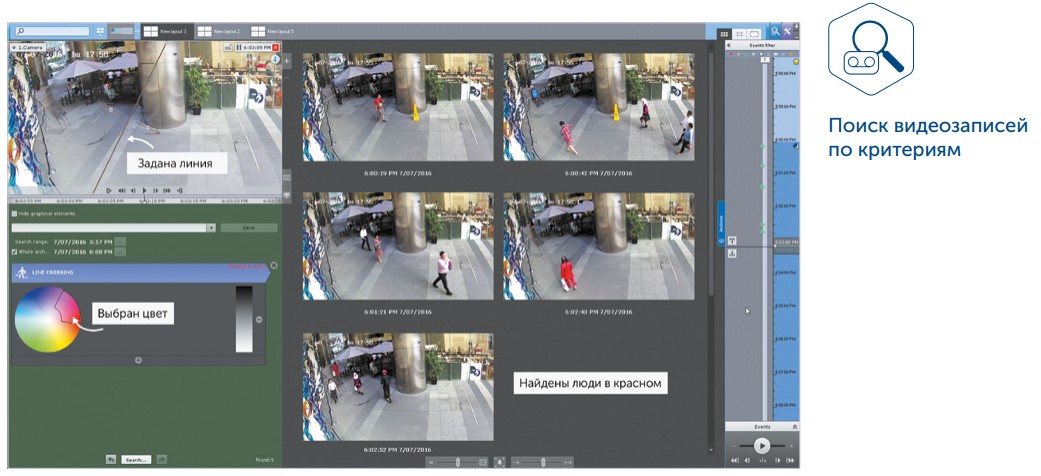Click the grayscale brightness gradient bar
Viewport: 1041px width, 476px height.
click(244, 319)
